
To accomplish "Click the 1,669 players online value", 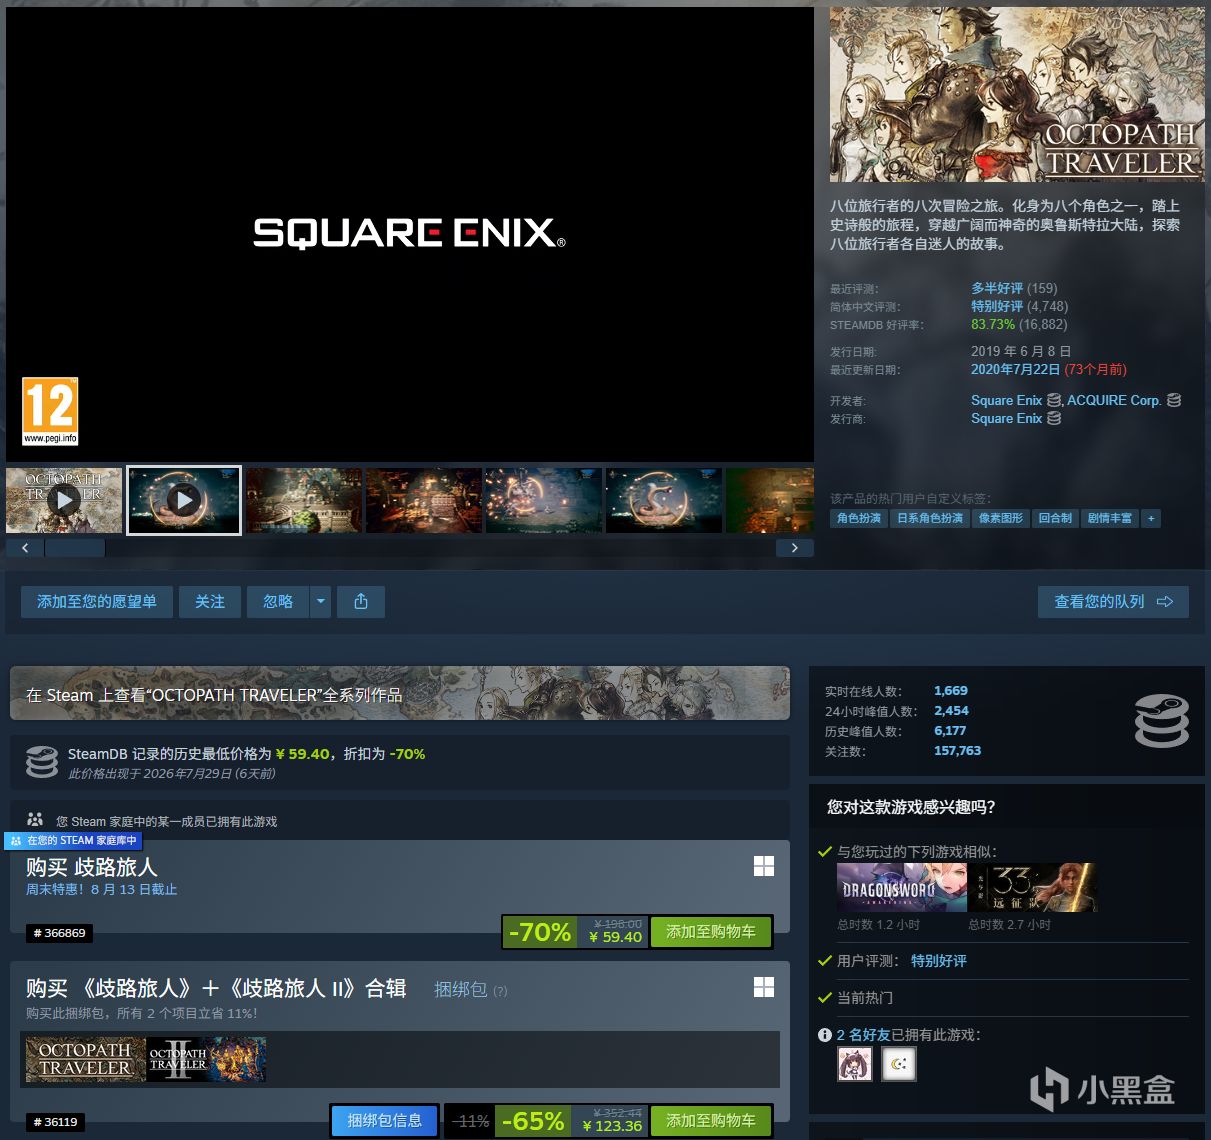I will click(x=951, y=691).
